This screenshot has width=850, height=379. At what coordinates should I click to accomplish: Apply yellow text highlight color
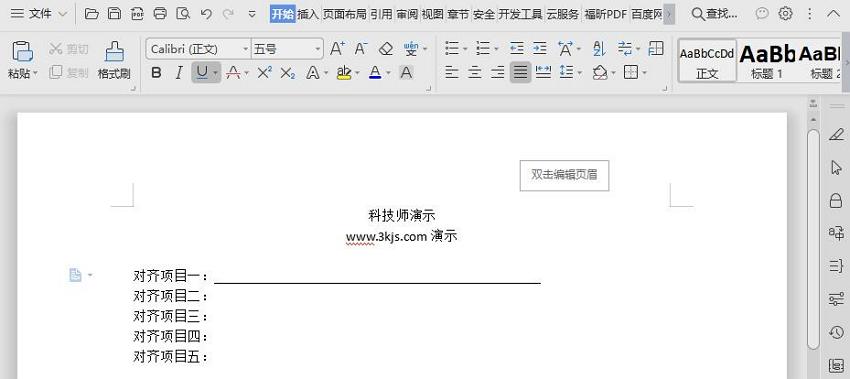(x=344, y=73)
